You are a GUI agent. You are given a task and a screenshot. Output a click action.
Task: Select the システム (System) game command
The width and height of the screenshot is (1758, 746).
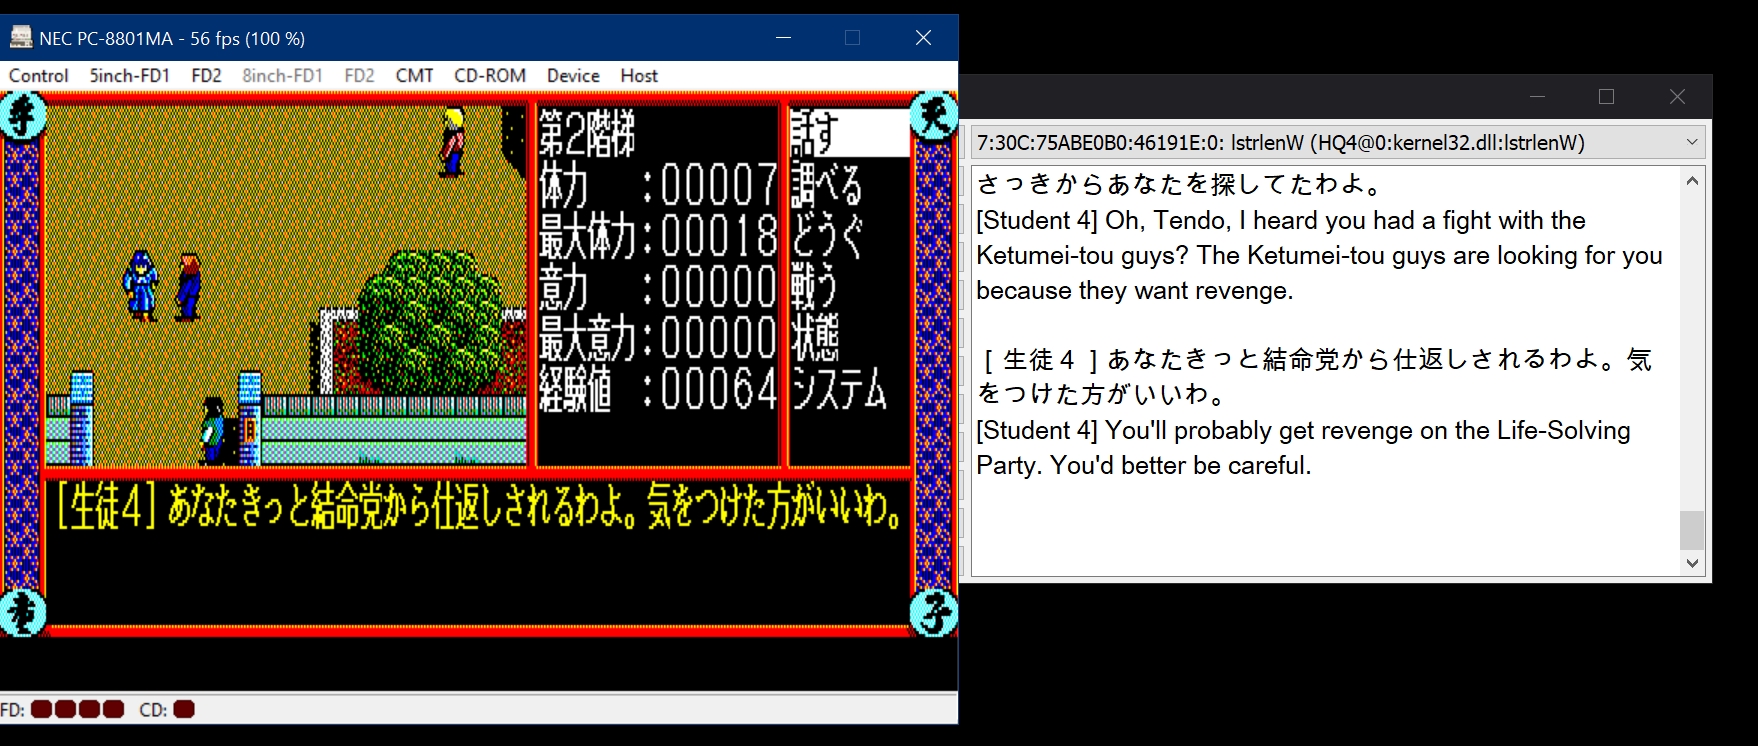pos(839,390)
